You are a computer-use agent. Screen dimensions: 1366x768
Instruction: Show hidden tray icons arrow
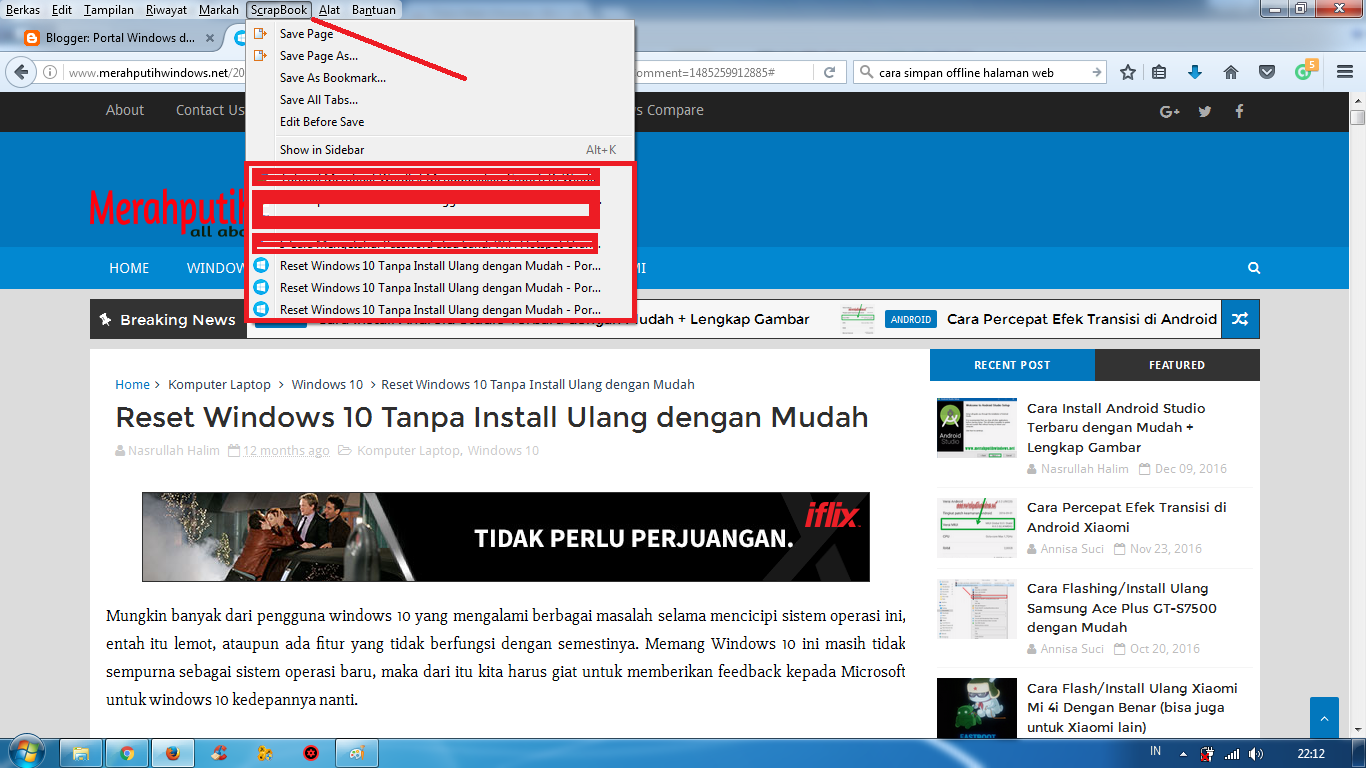click(1184, 753)
